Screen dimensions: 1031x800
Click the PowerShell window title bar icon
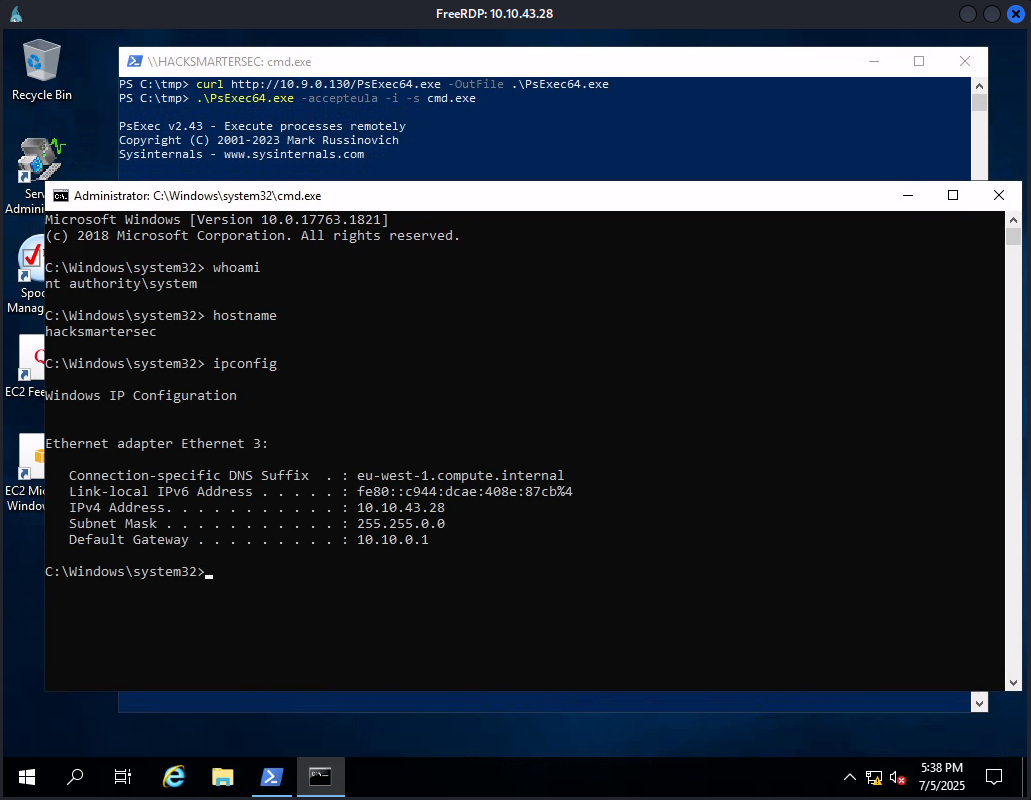pyautogui.click(x=135, y=61)
